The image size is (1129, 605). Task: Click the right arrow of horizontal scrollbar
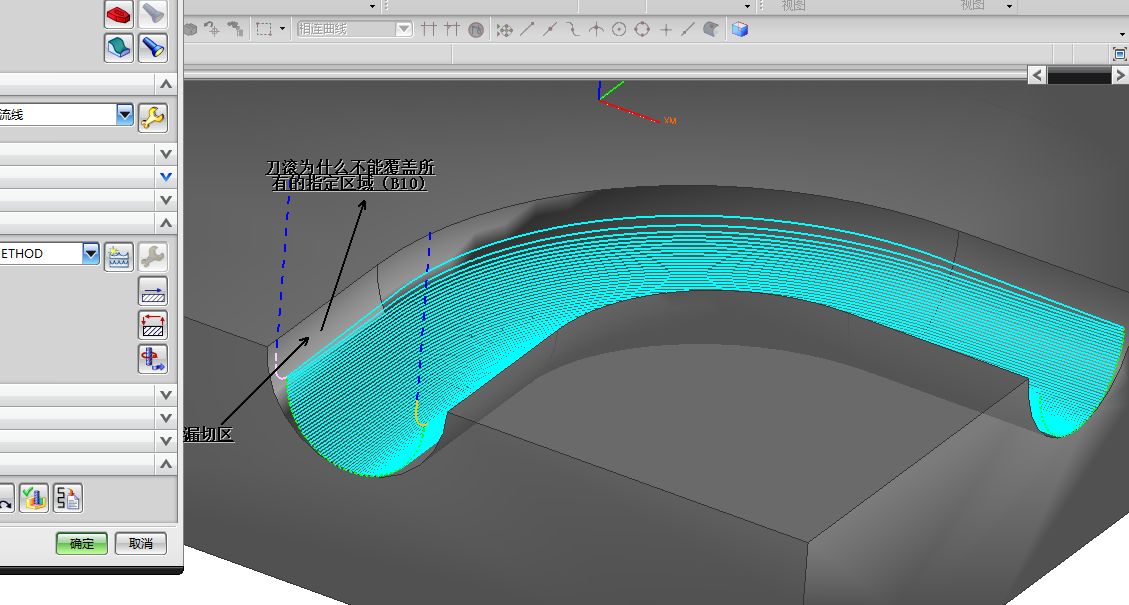click(1120, 76)
